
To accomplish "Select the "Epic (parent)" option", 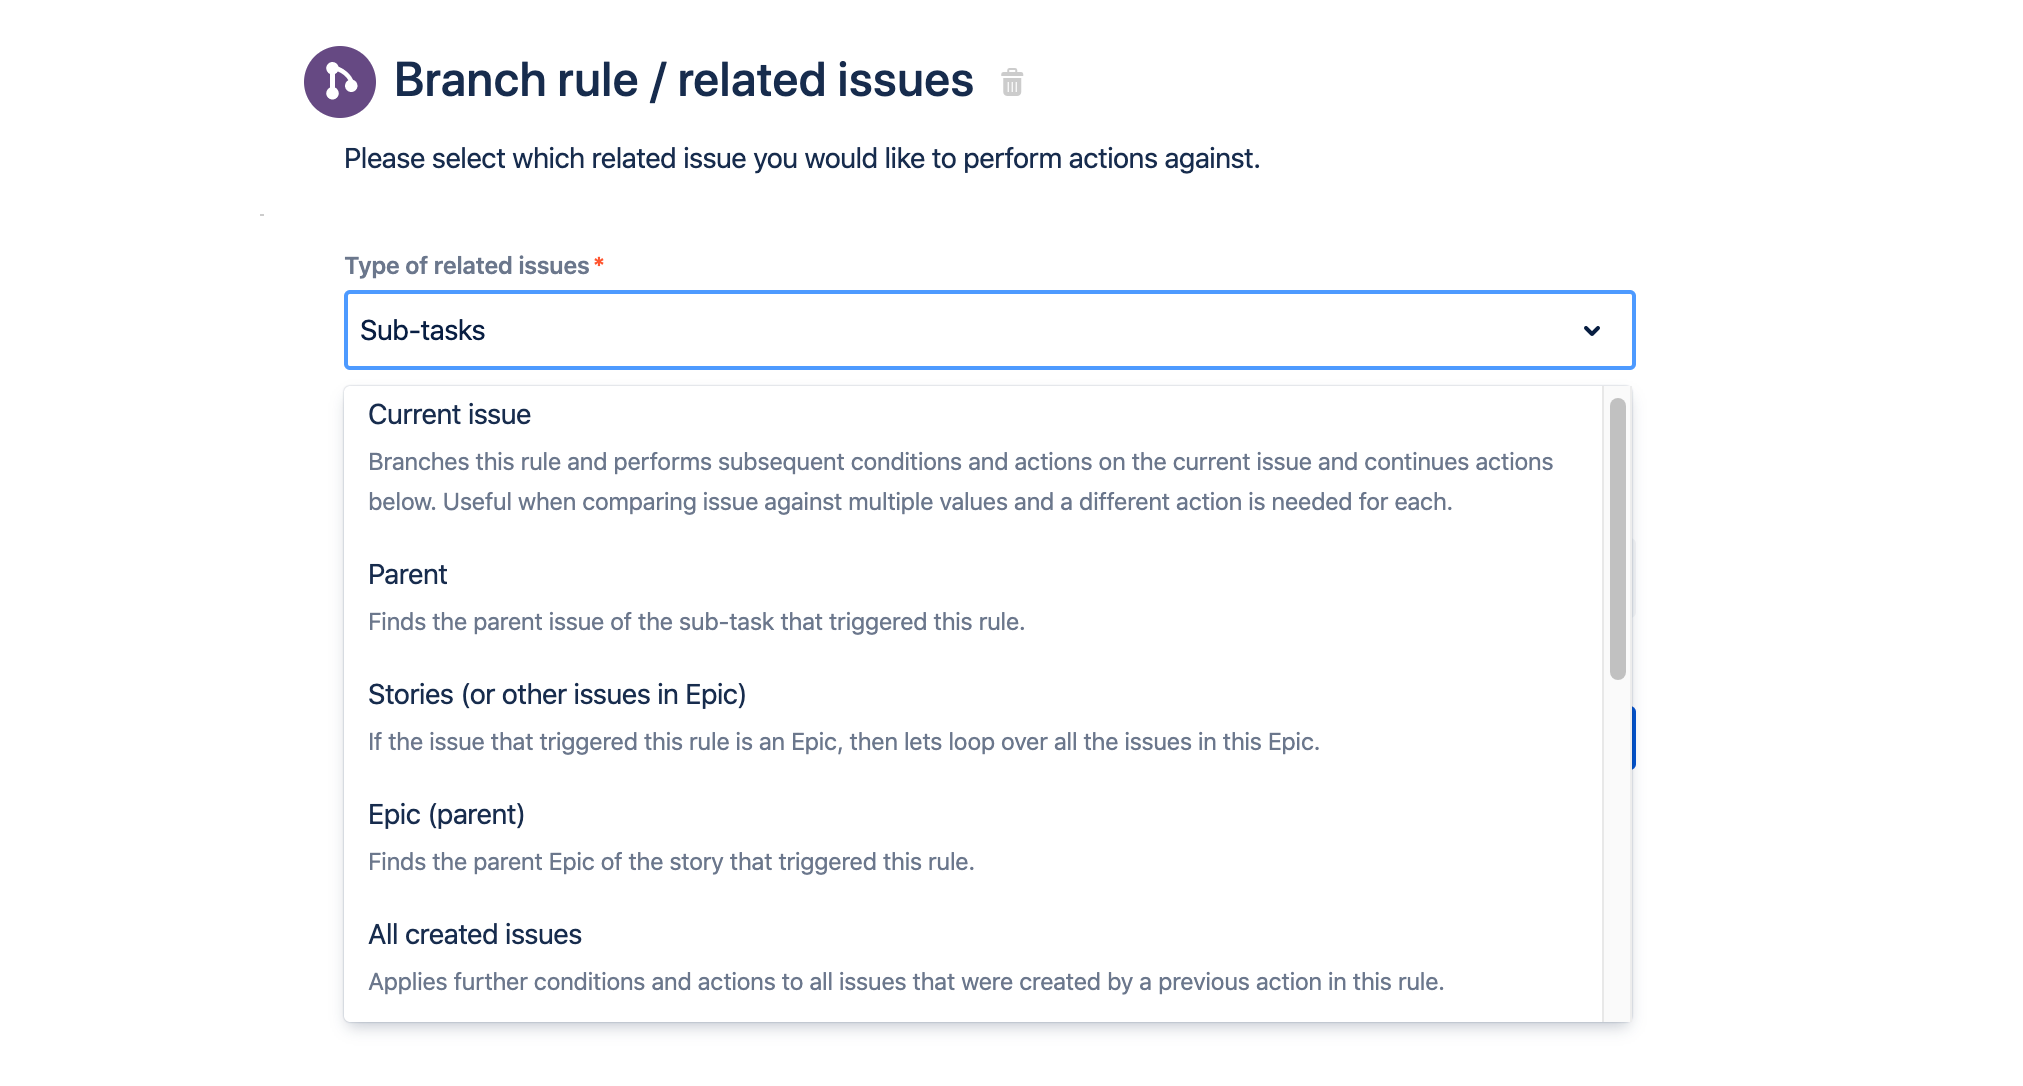I will [x=446, y=815].
